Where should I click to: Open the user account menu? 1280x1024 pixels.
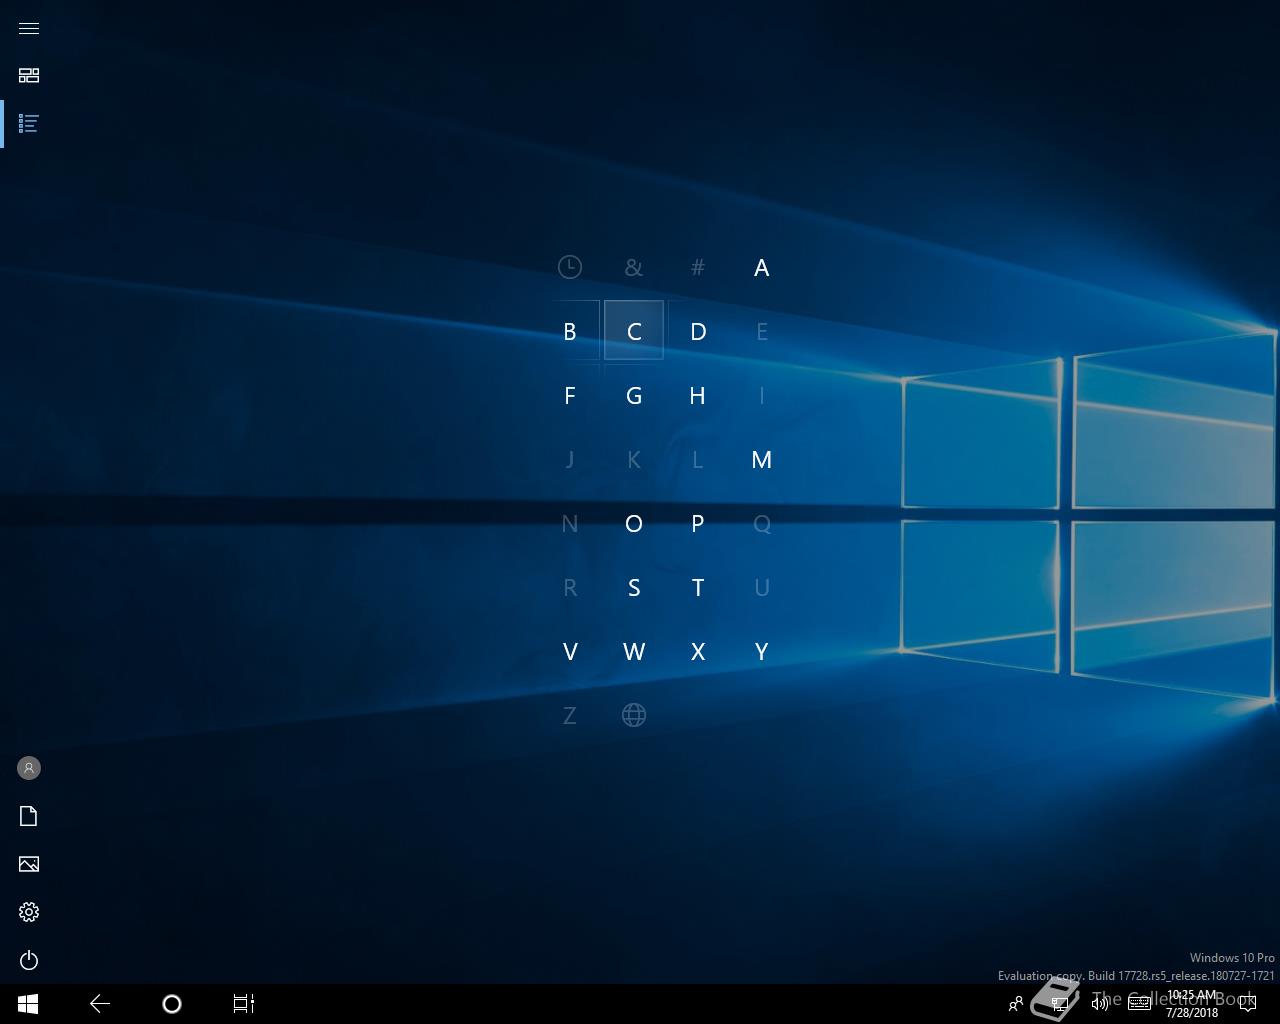[x=29, y=768]
